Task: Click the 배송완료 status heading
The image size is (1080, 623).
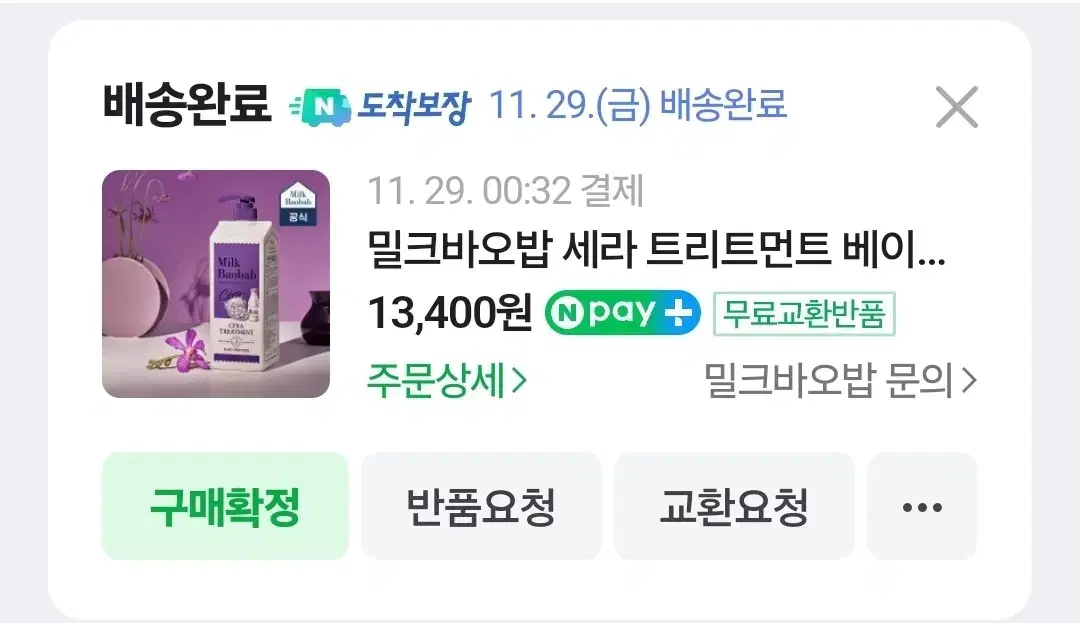Action: [x=187, y=105]
